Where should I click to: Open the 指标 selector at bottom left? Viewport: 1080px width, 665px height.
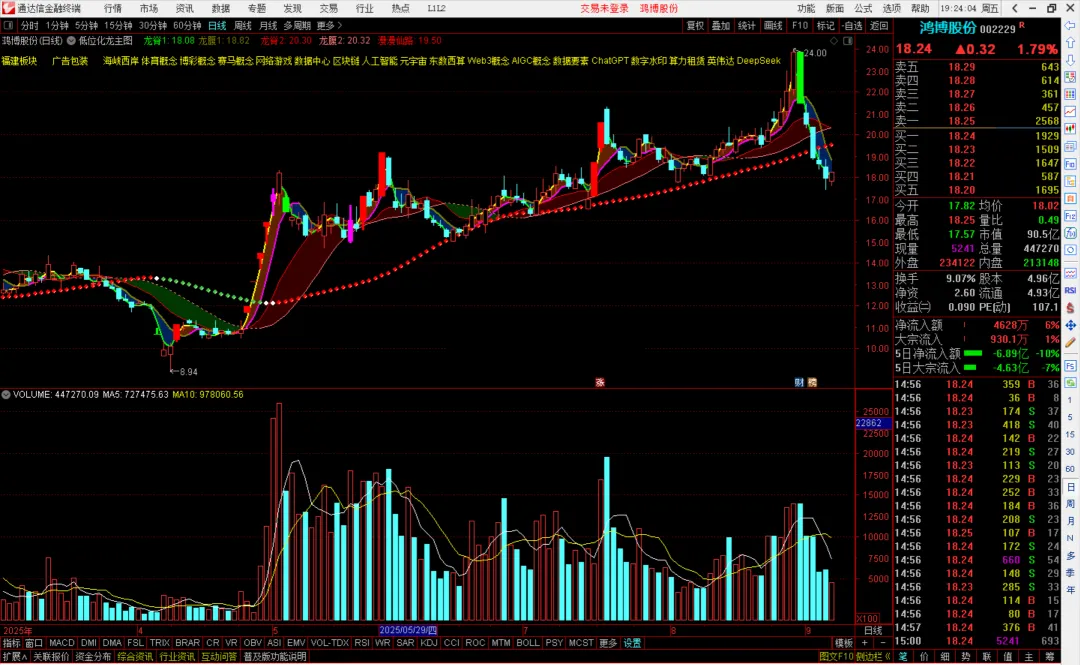[x=12, y=643]
